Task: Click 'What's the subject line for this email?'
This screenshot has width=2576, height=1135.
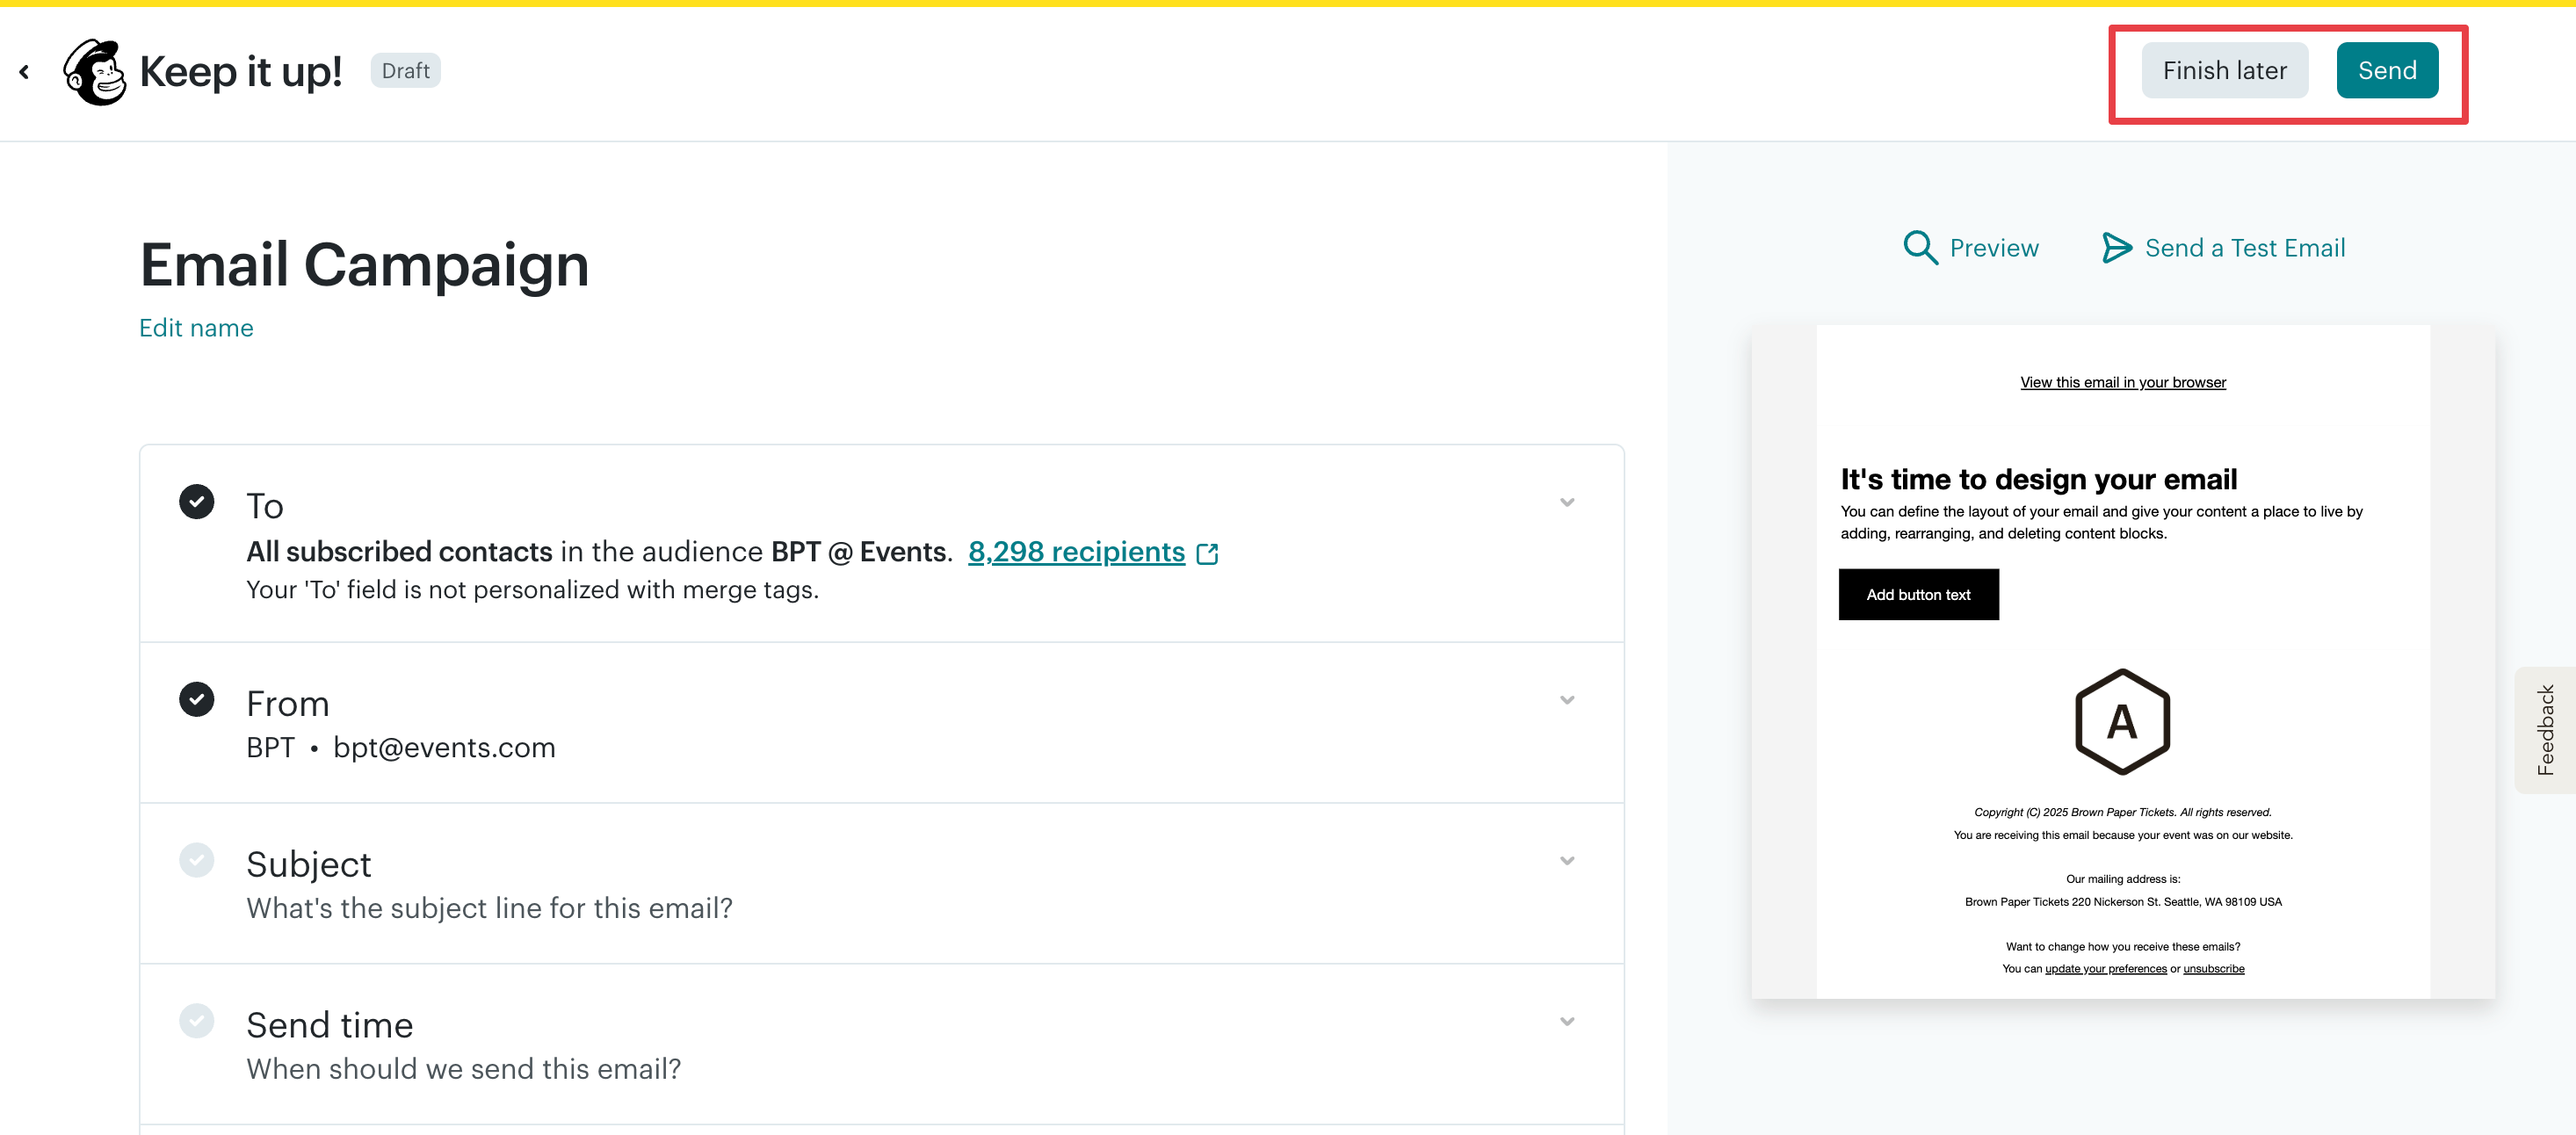Action: click(489, 908)
